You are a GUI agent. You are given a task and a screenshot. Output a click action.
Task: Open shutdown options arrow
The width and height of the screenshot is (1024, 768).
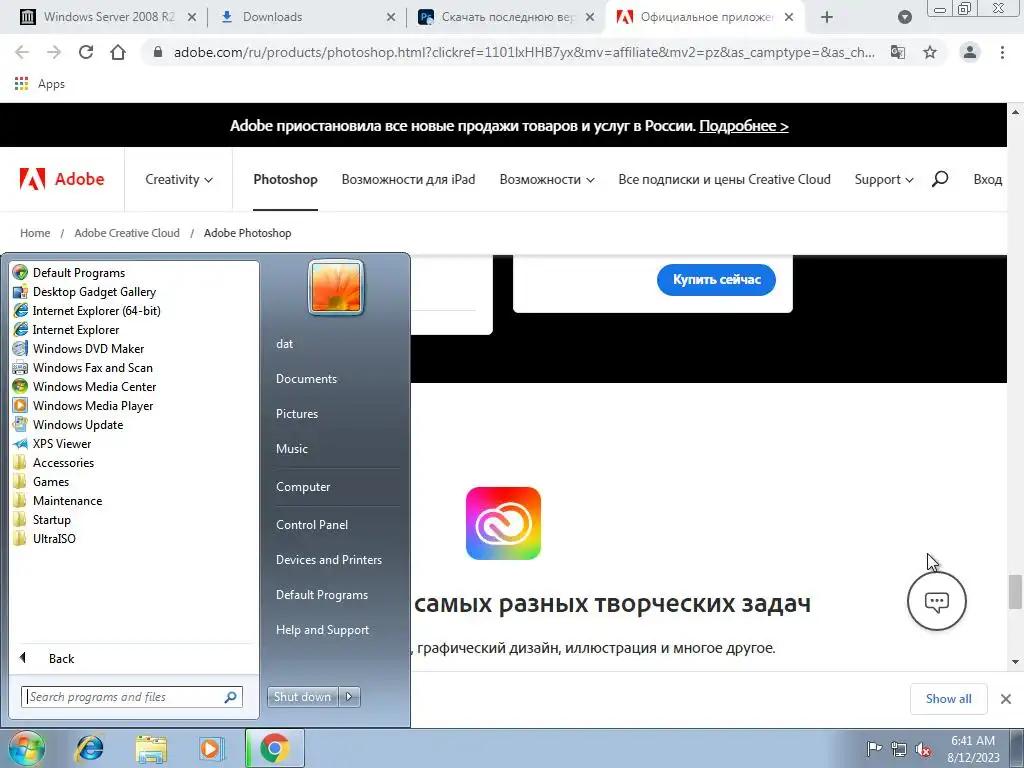point(349,697)
